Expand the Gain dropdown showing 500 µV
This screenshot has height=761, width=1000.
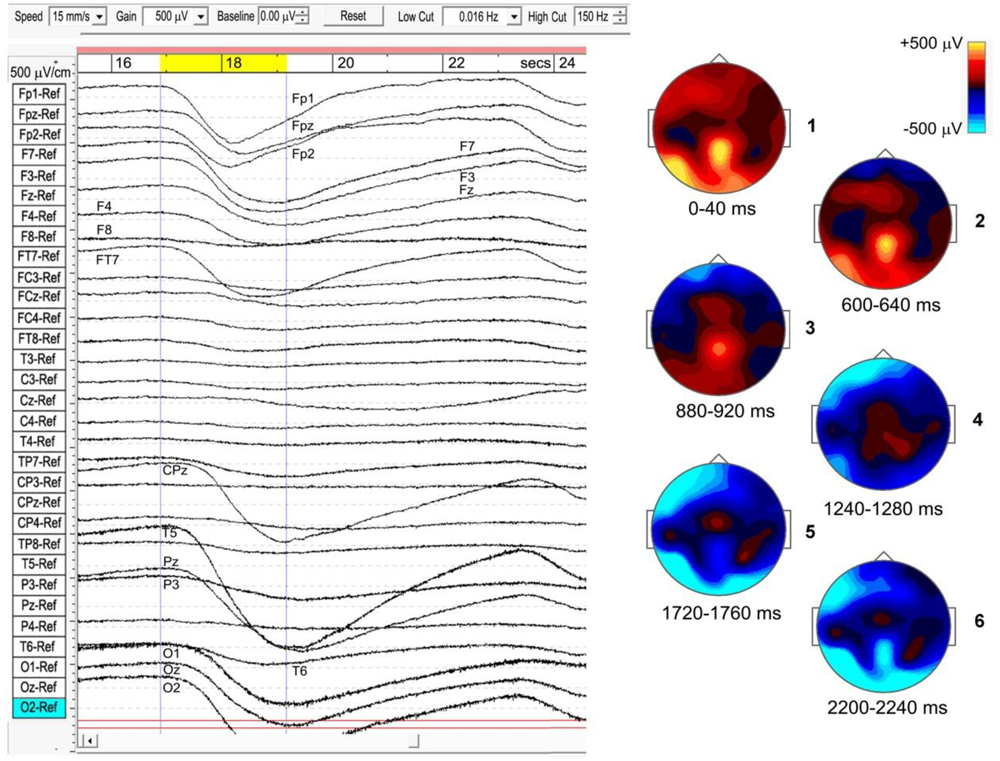click(174, 17)
